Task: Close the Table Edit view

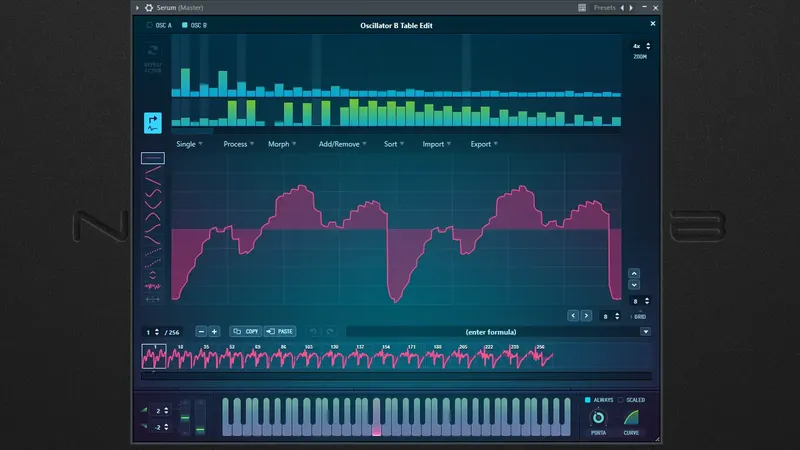Action: (x=653, y=23)
